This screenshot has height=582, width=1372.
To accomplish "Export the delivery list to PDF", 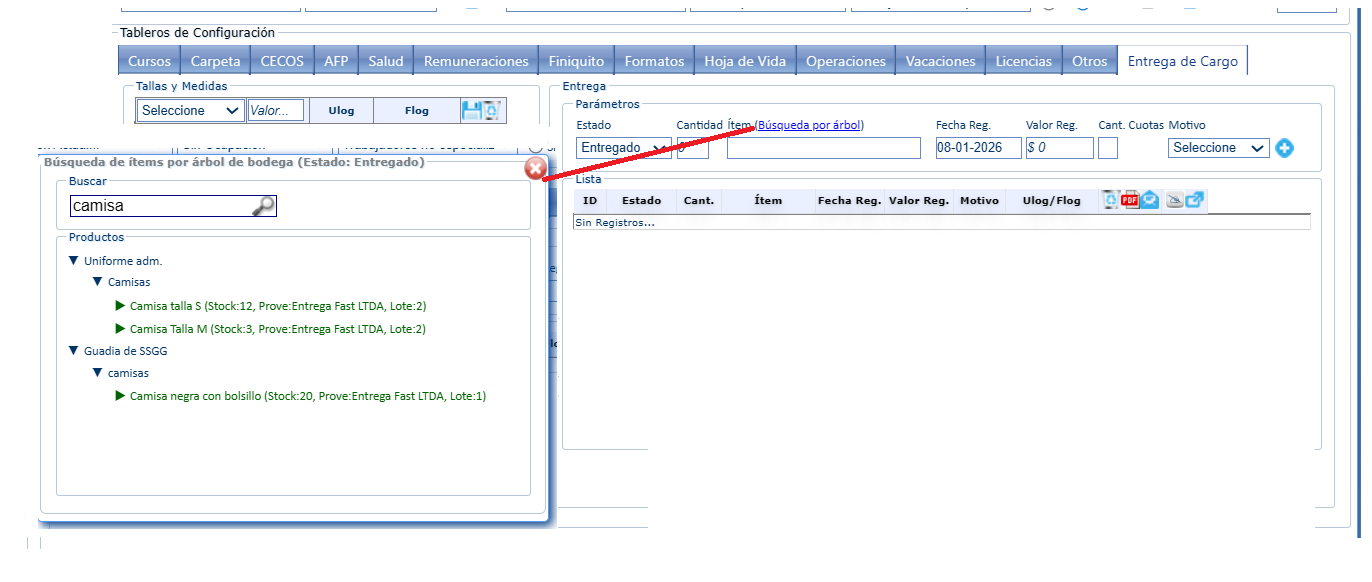I will (x=1130, y=200).
